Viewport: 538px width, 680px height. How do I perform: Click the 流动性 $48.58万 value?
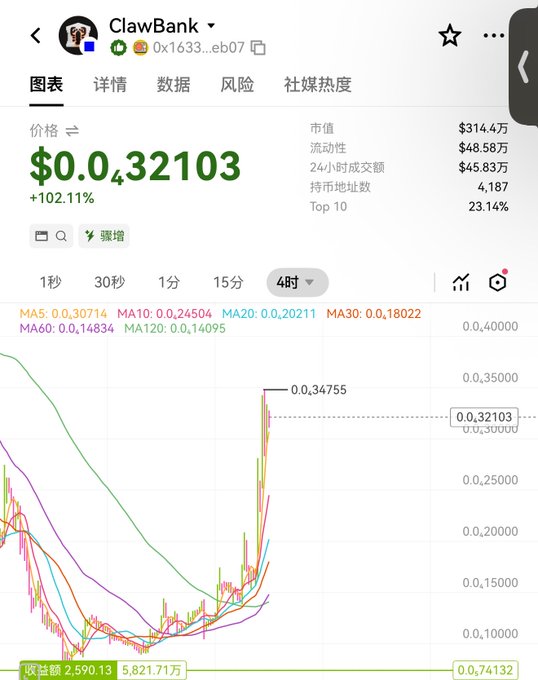tap(483, 148)
